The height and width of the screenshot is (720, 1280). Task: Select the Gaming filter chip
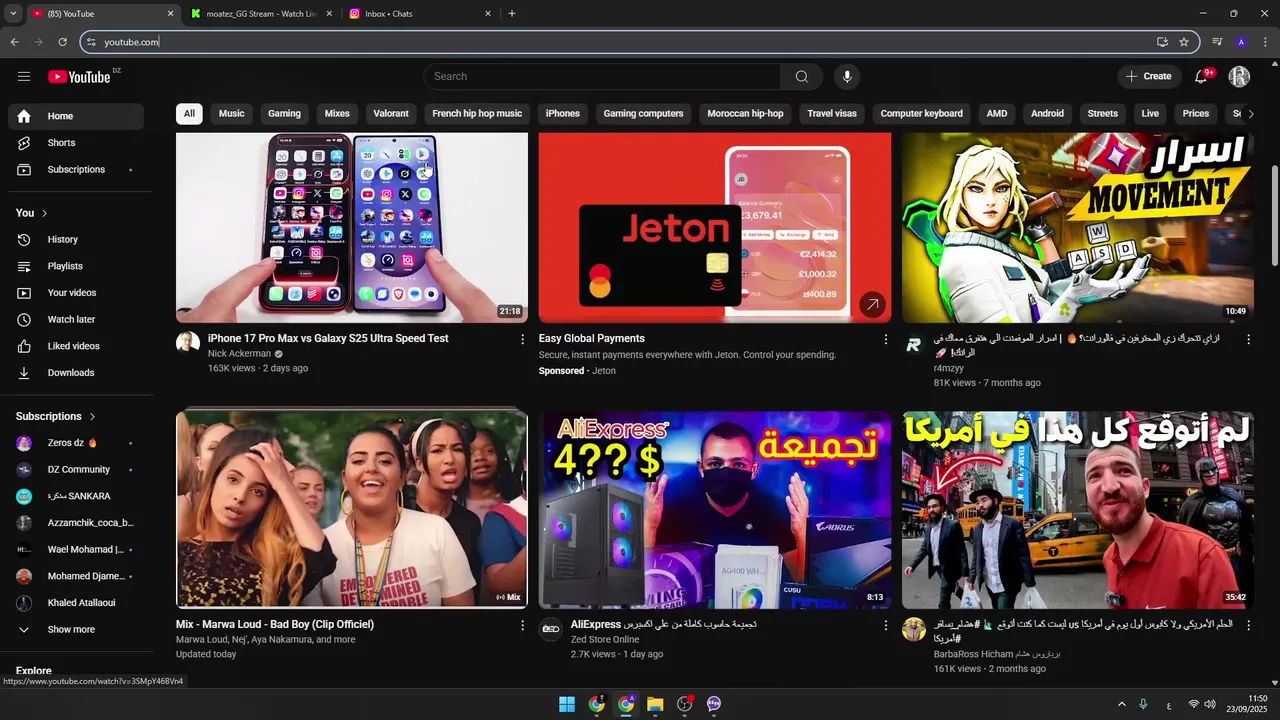pos(284,114)
